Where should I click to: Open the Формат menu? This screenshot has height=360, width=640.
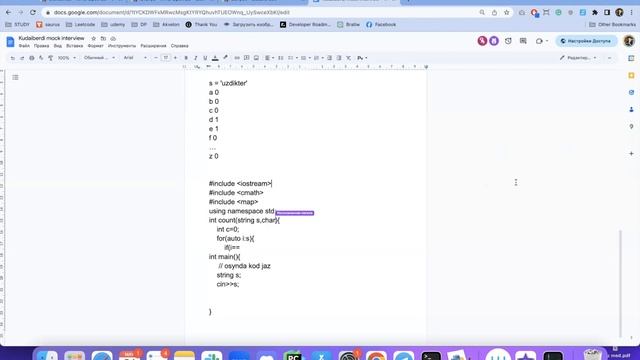pyautogui.click(x=96, y=46)
